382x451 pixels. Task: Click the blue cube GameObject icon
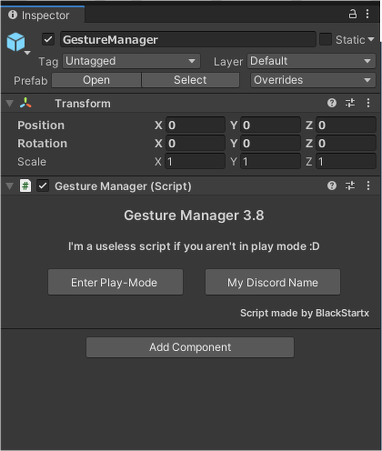click(x=16, y=42)
